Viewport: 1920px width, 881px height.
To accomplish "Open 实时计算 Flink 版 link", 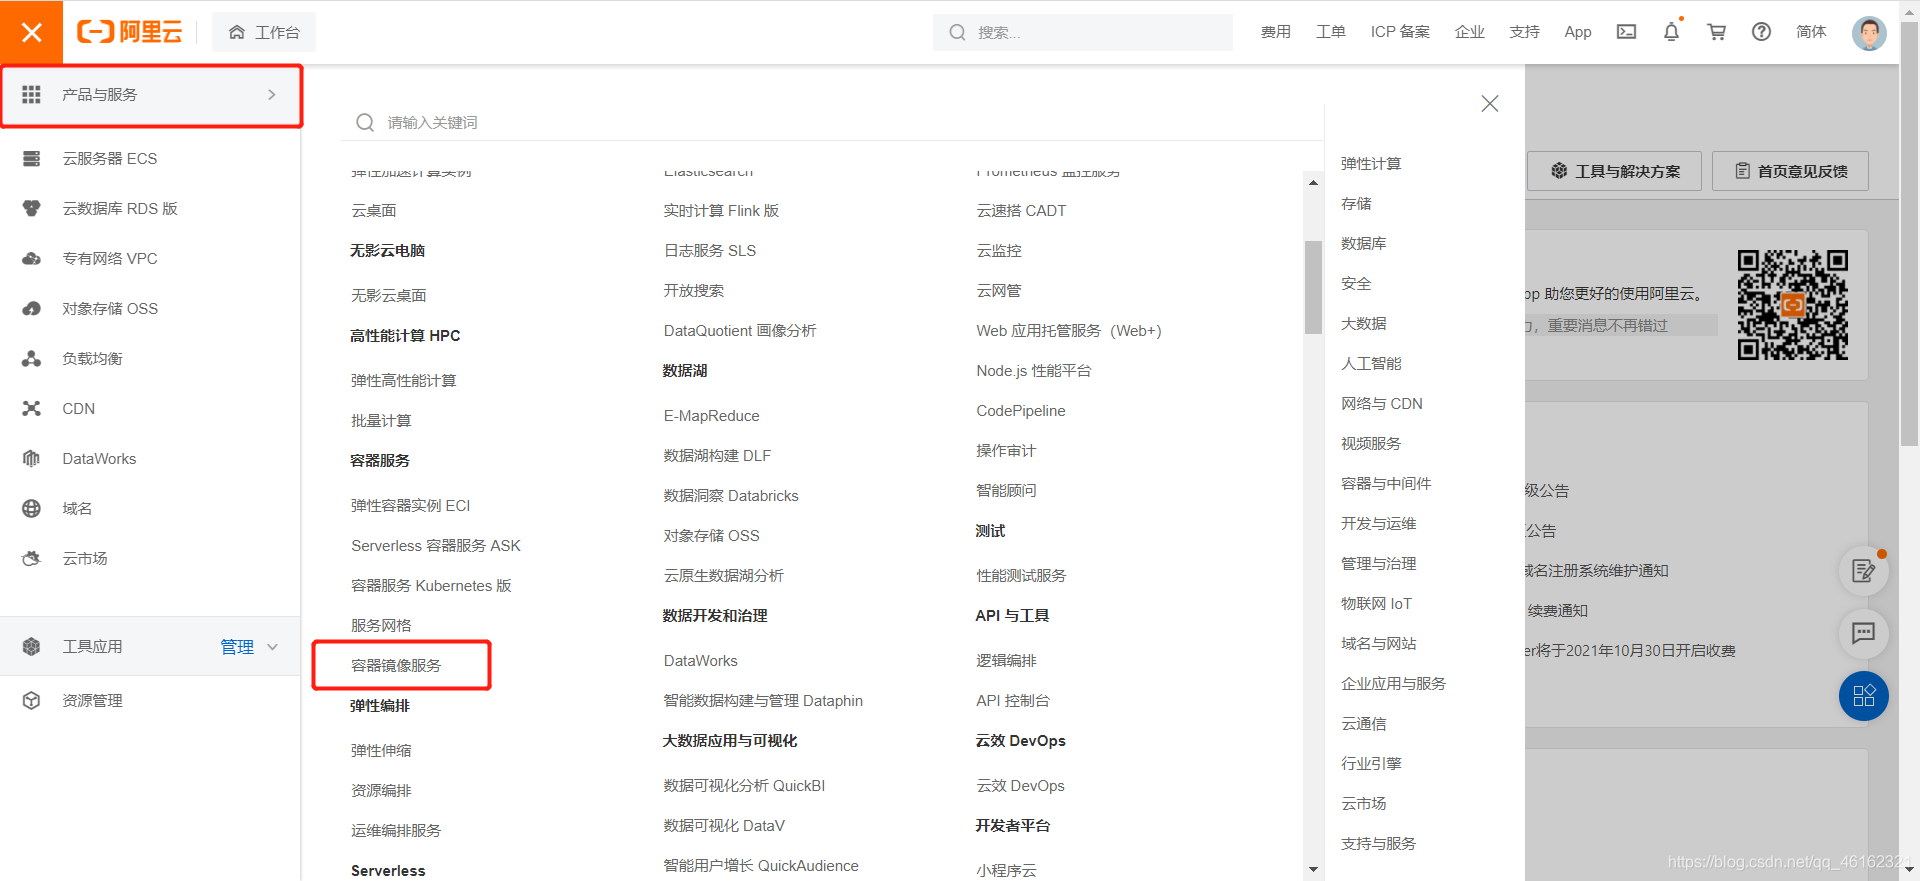I will [721, 211].
